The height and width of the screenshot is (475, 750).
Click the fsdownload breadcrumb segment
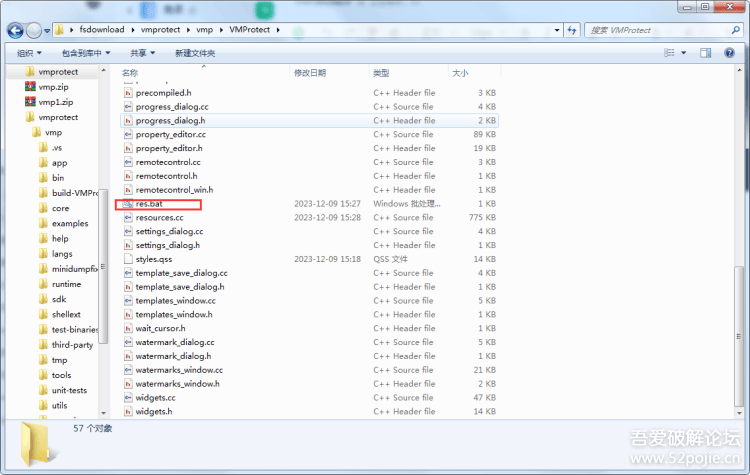click(101, 30)
